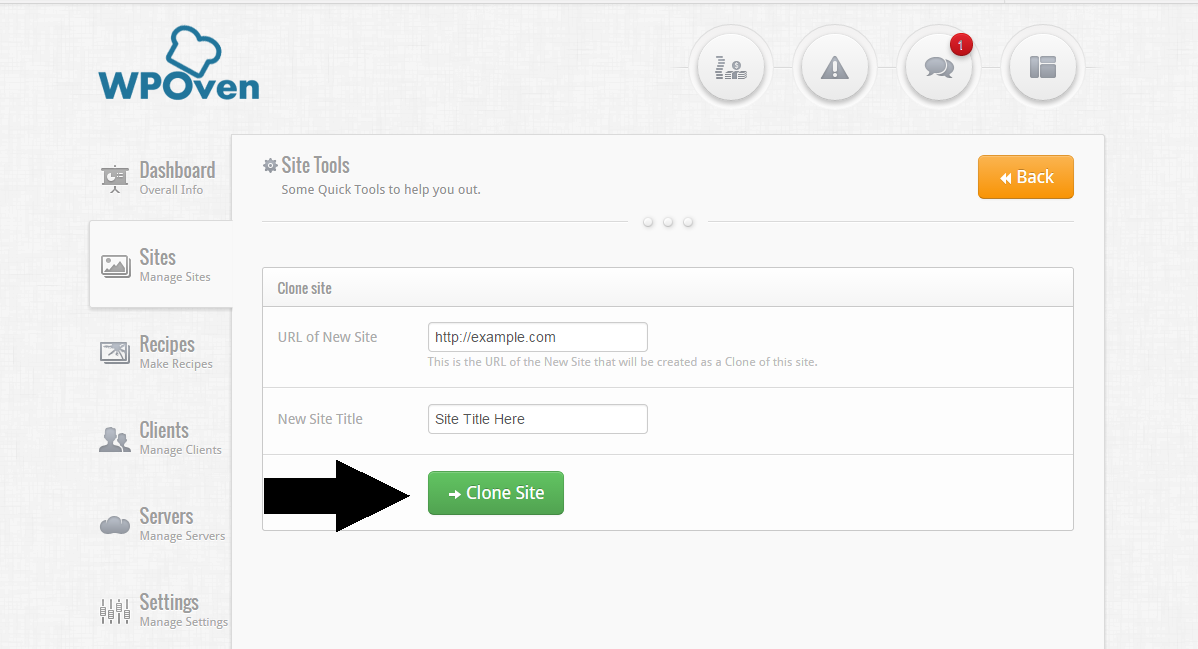Open the layout panel icon

tap(1042, 67)
